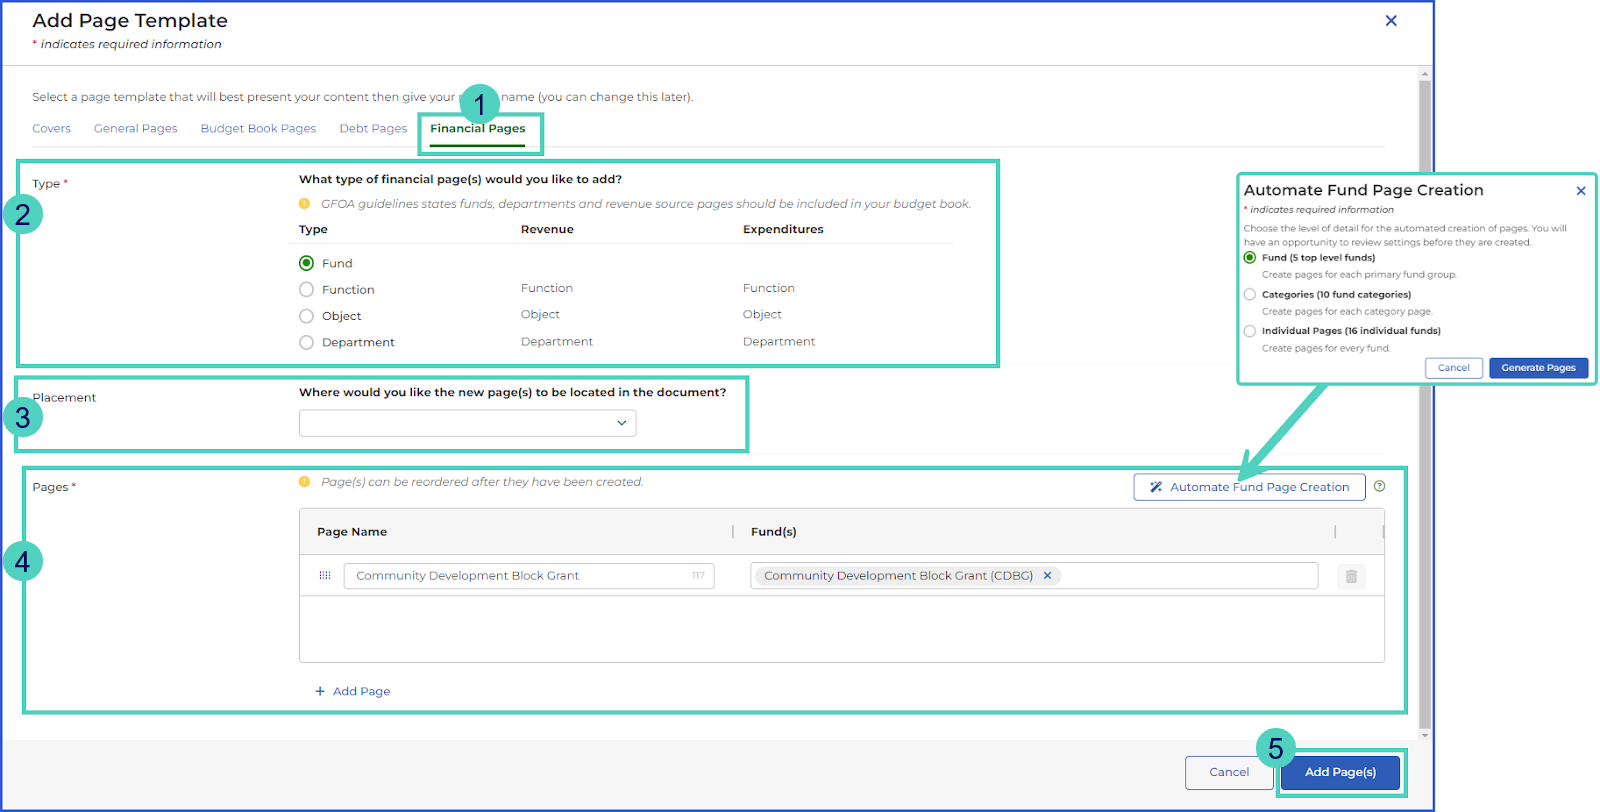
Task: Remove the Community Development Block Grant (CDBG) fund tag
Action: point(1047,576)
